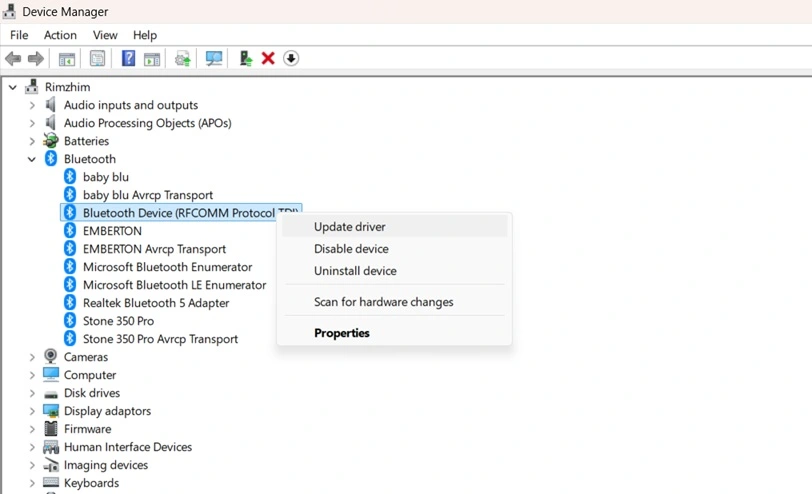Click the Display adaptors label
812x494 pixels.
pos(107,411)
